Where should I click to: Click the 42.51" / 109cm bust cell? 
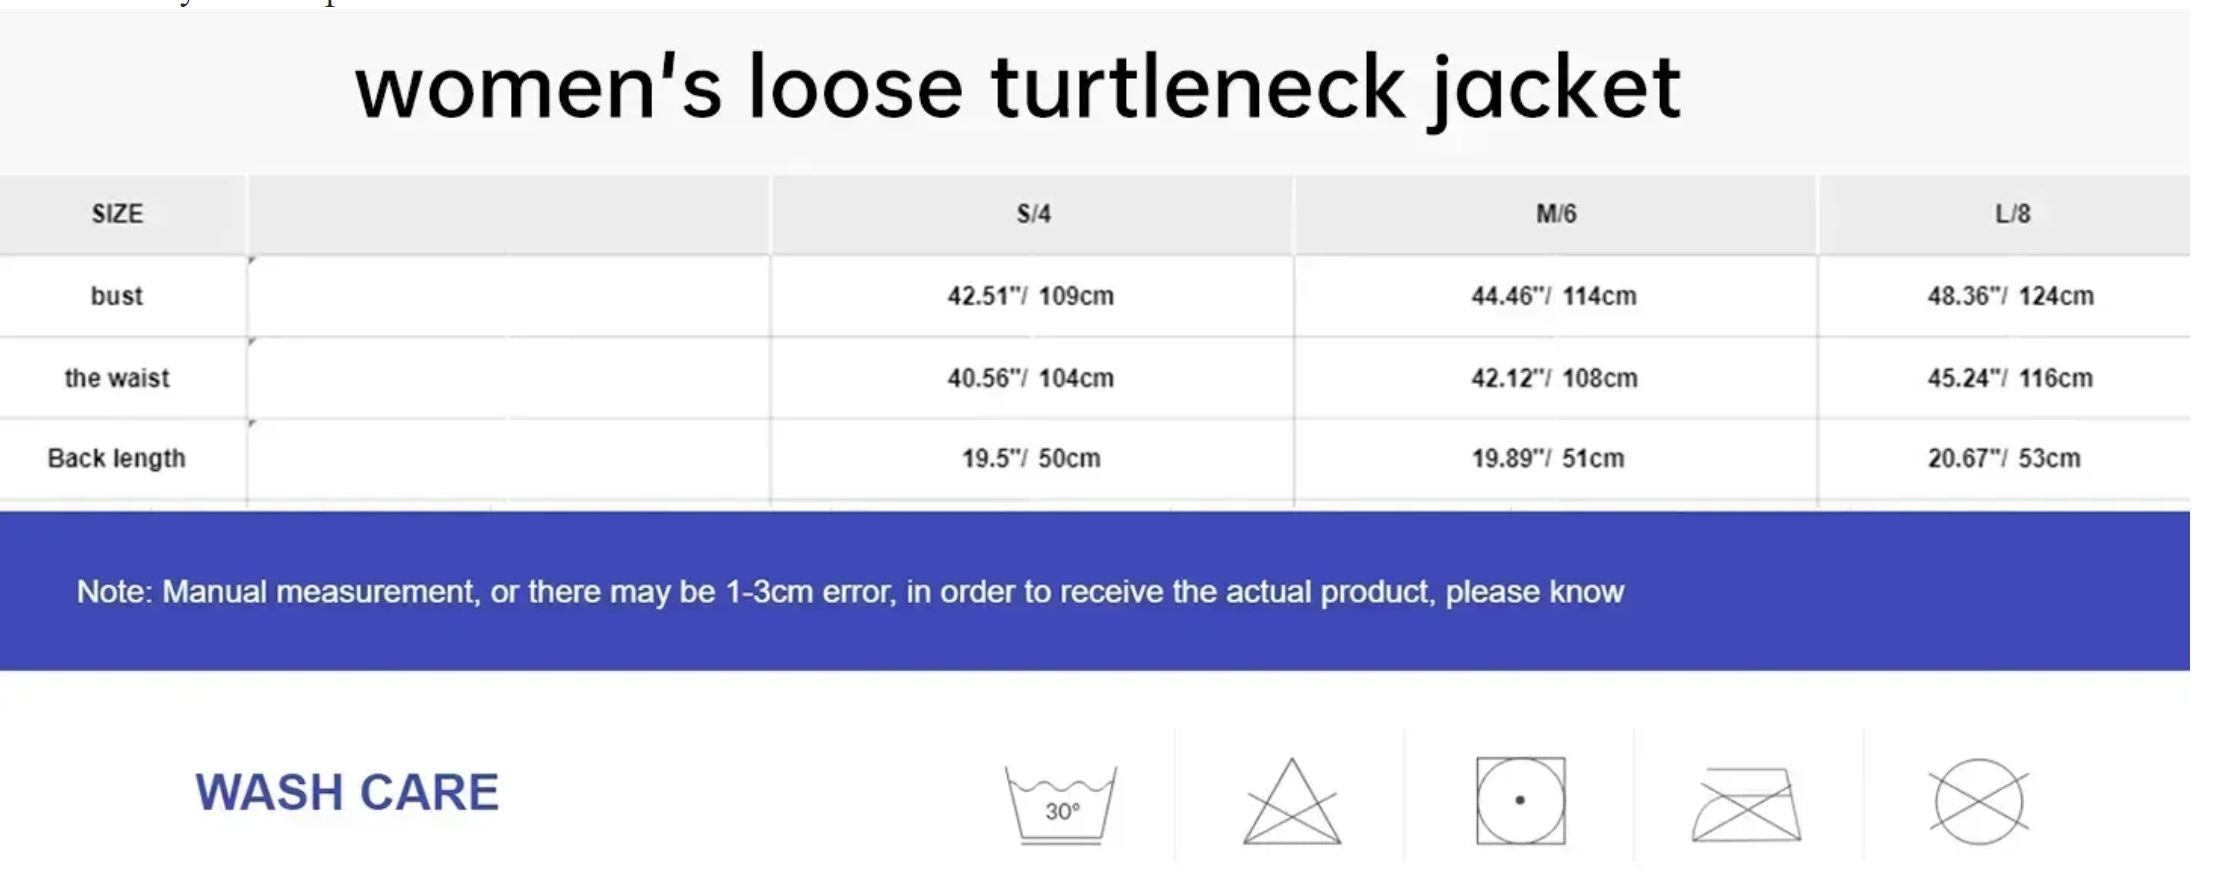[x=1031, y=296]
